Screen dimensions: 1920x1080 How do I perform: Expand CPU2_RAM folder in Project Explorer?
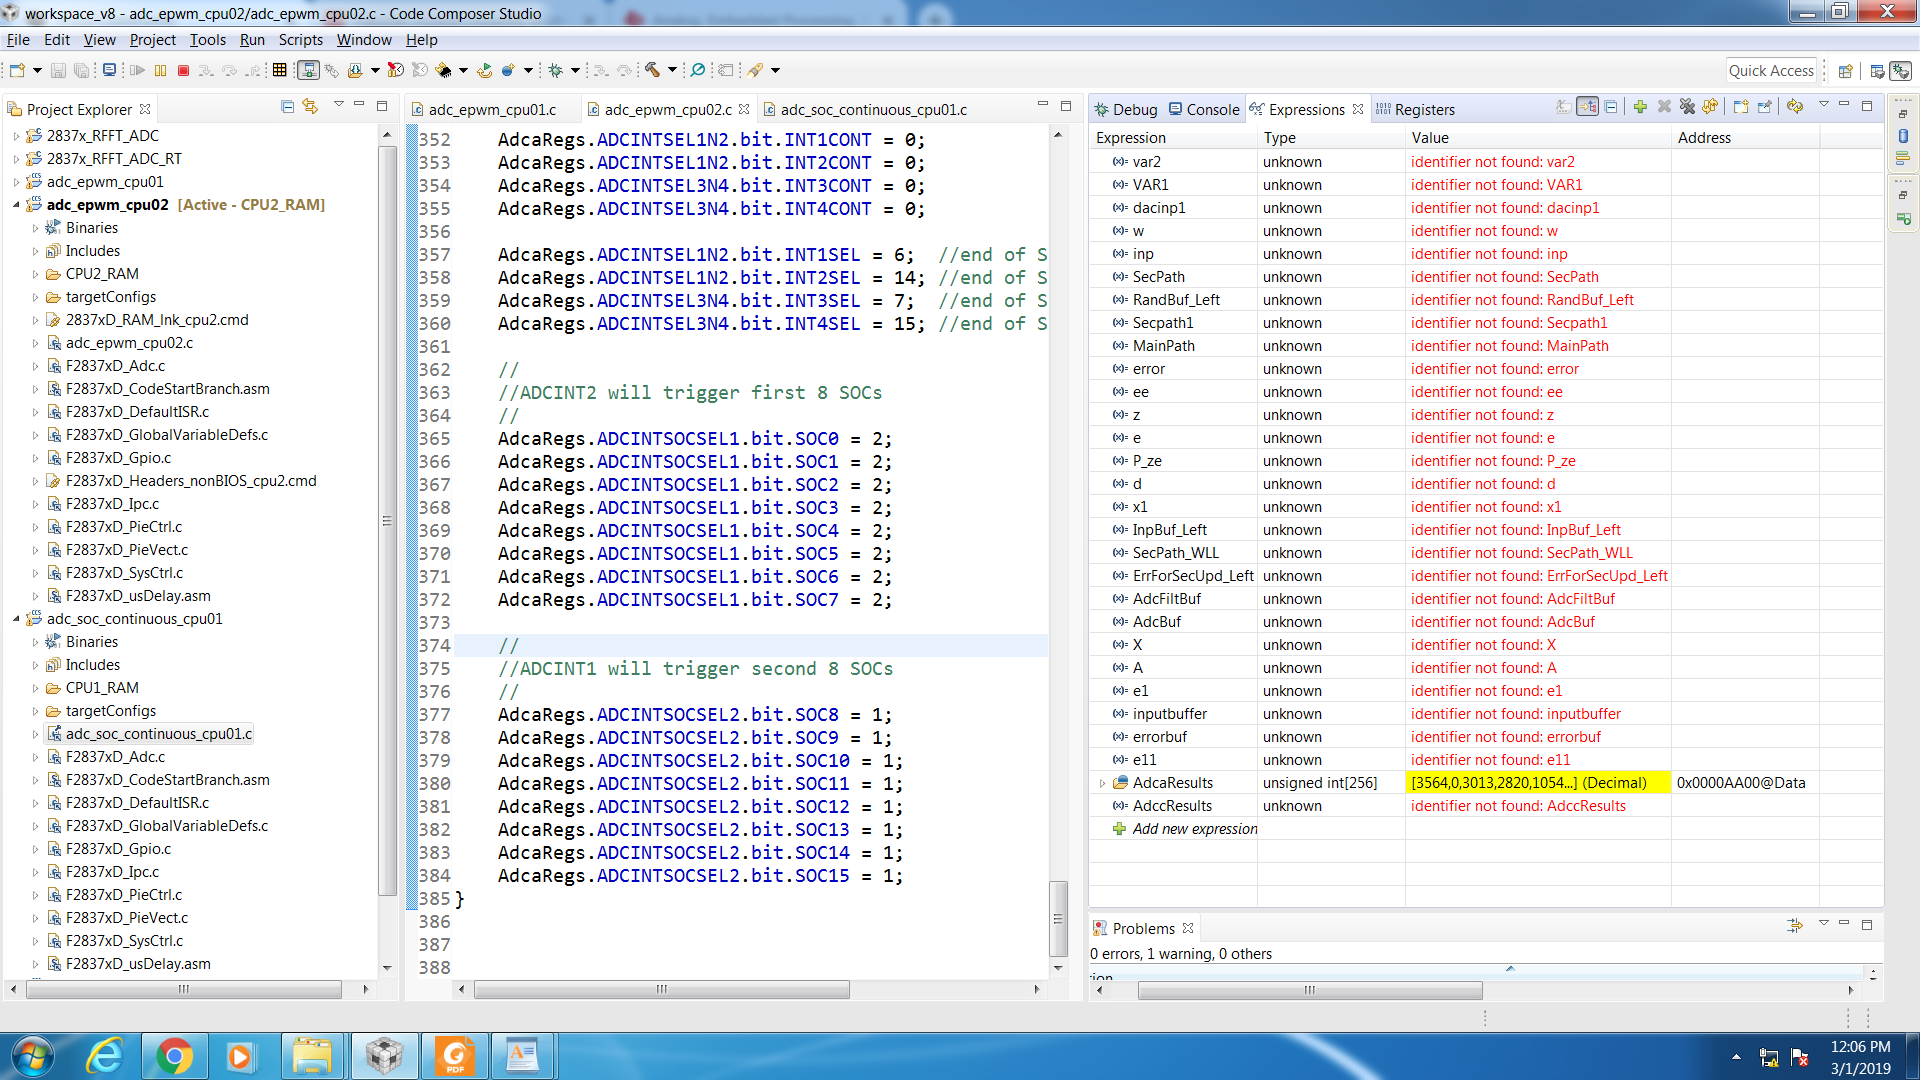(x=35, y=274)
